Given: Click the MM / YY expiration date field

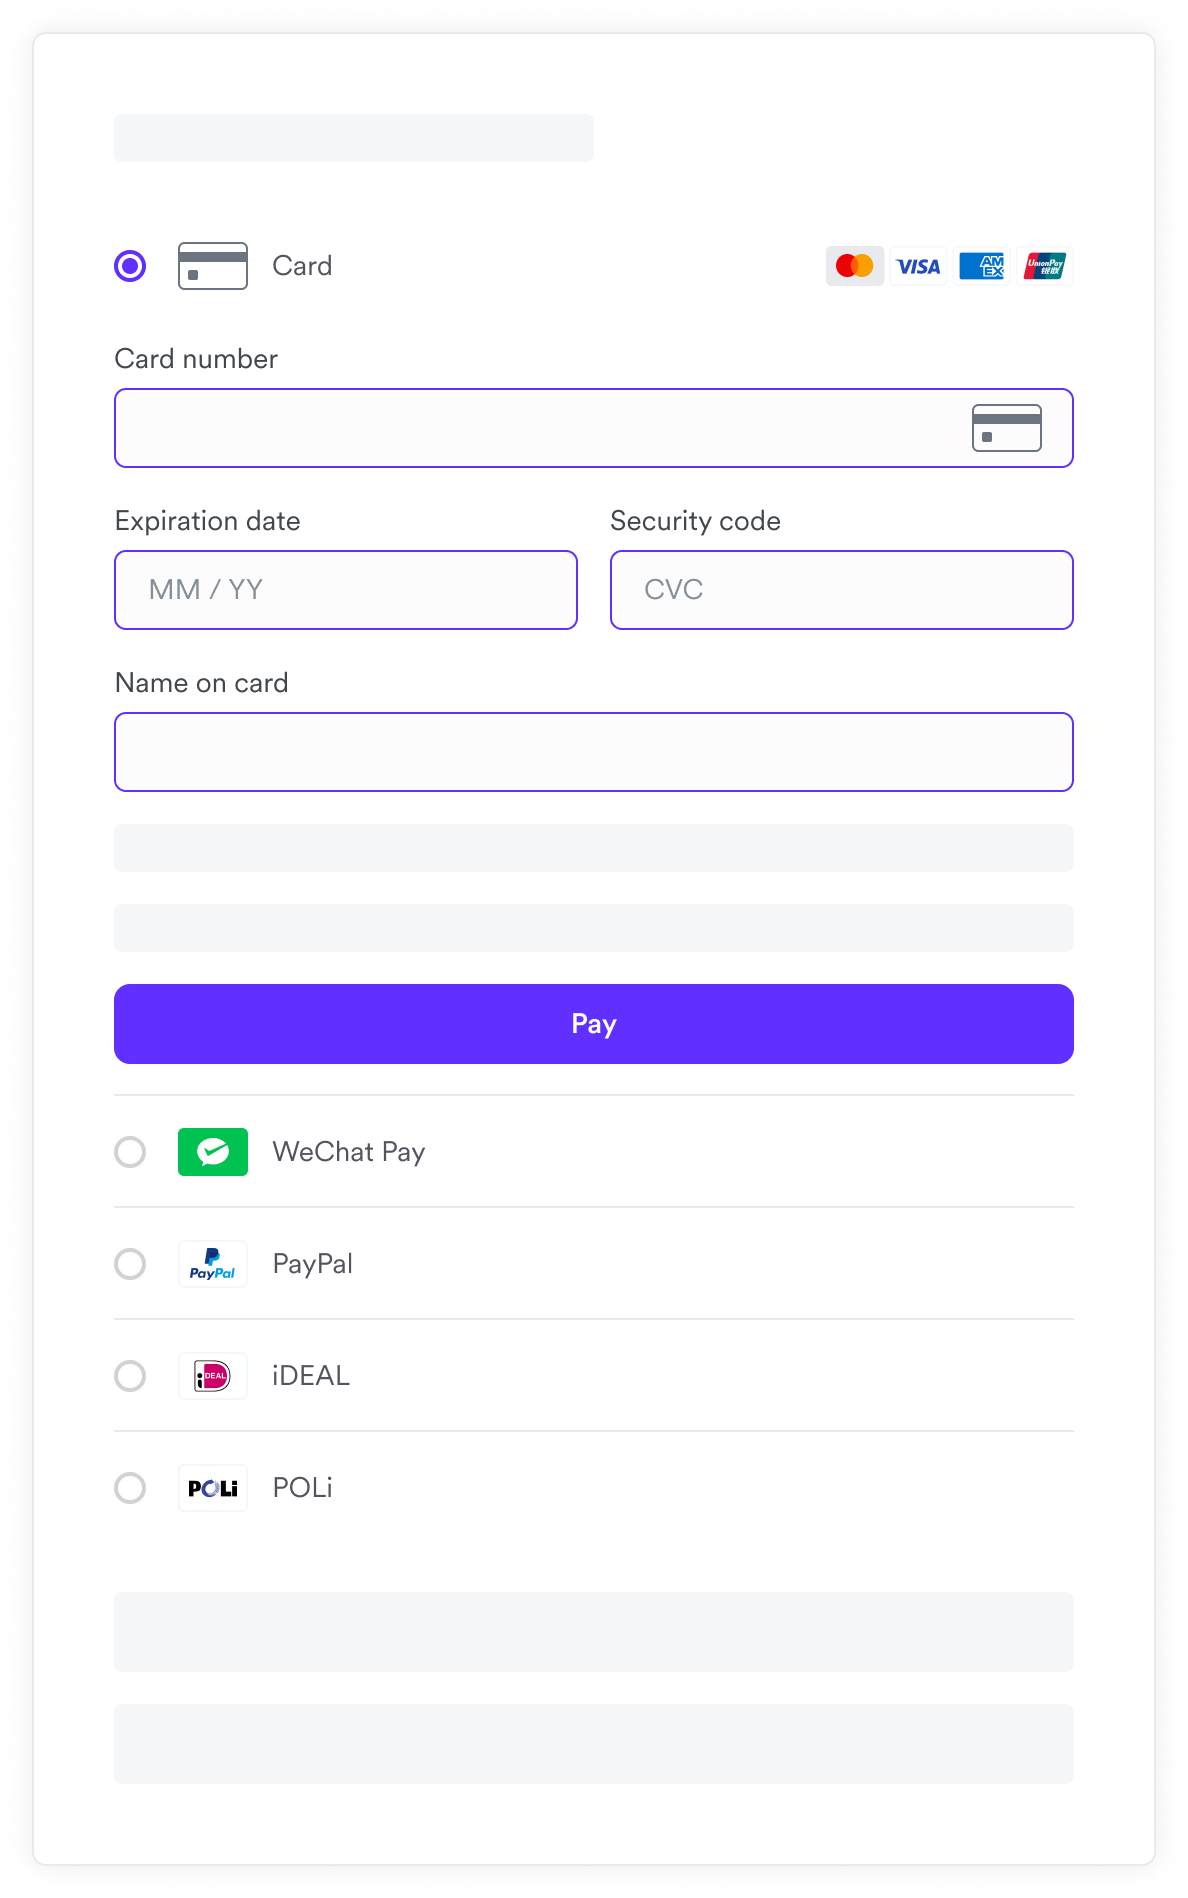Looking at the screenshot, I should [346, 590].
